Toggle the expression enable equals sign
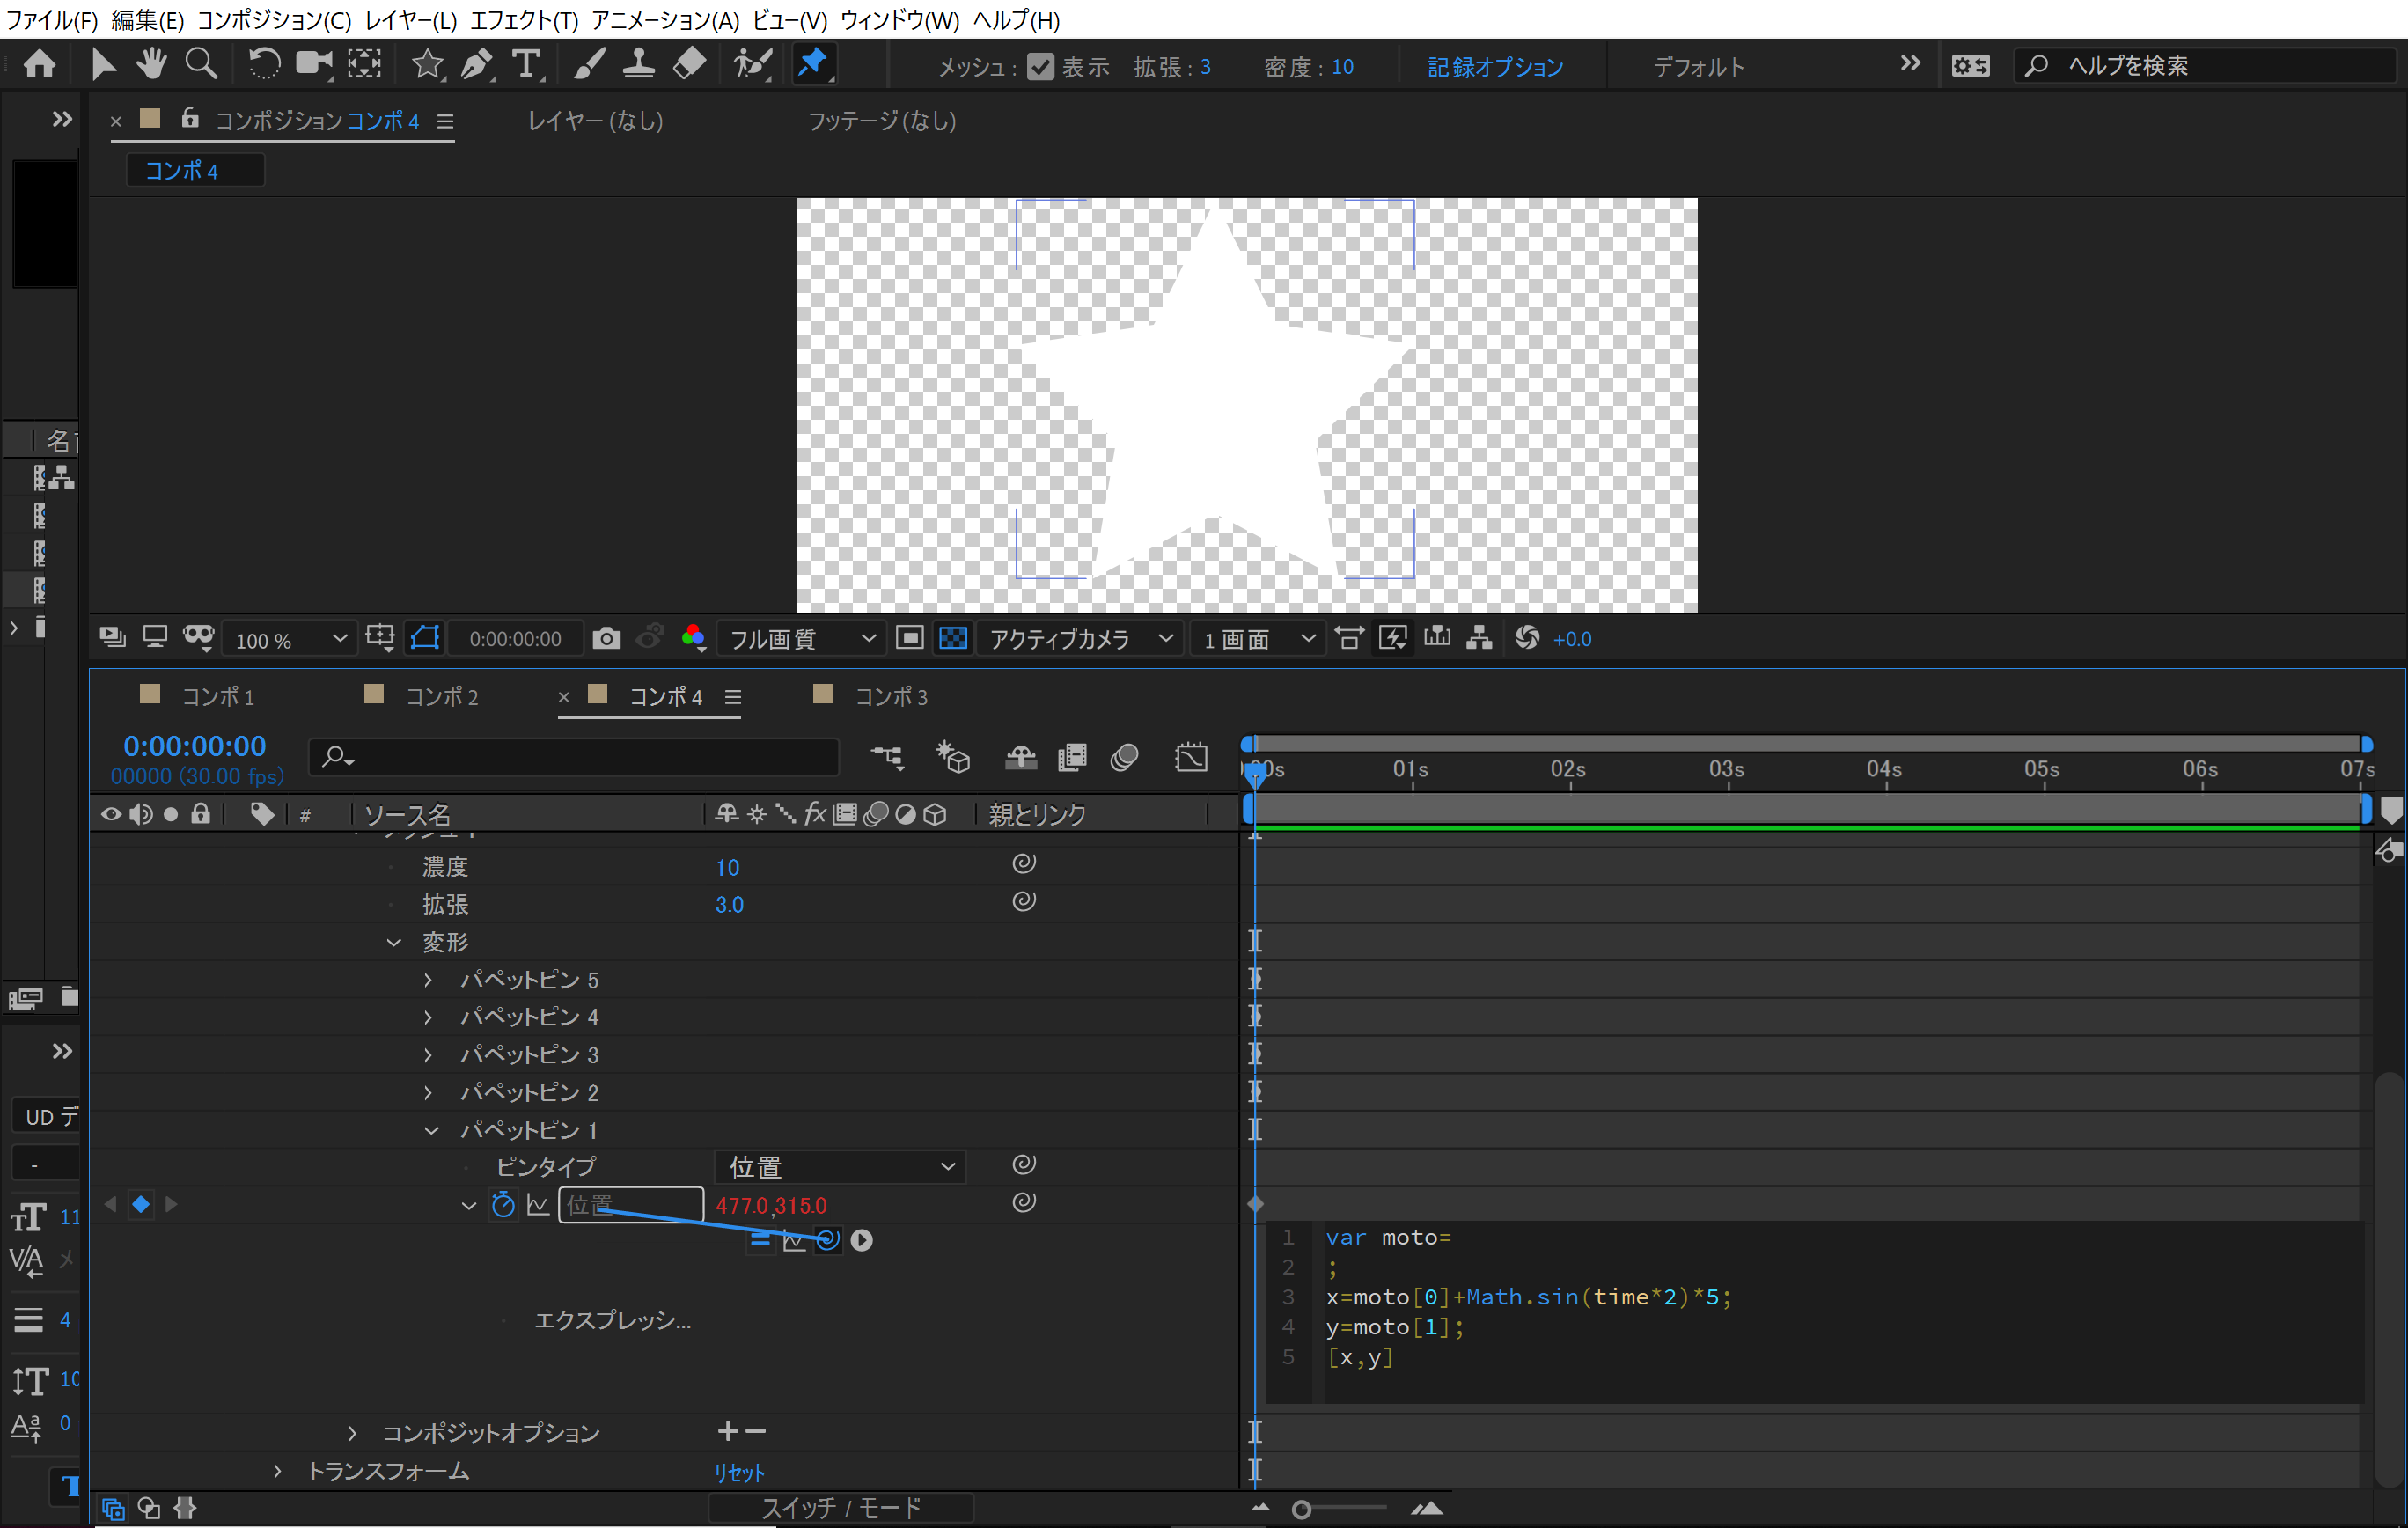The width and height of the screenshot is (2408, 1528). [x=760, y=1240]
